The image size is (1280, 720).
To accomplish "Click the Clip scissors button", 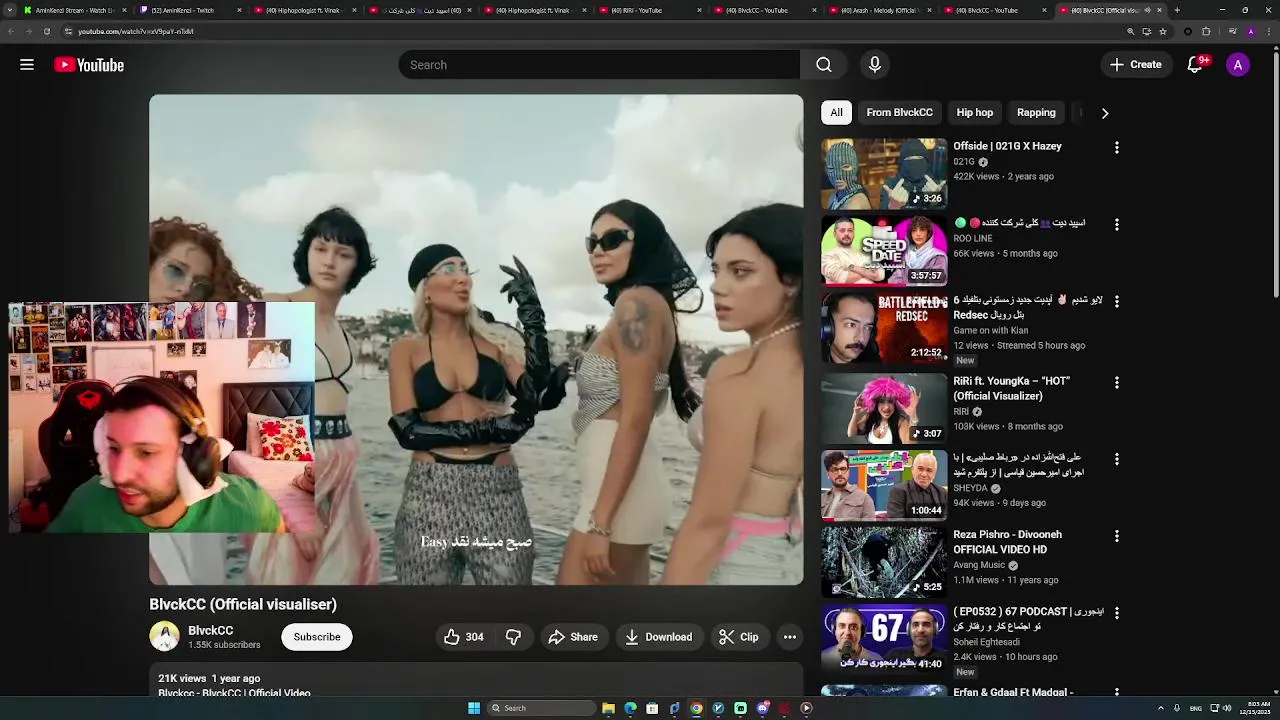I will 739,637.
